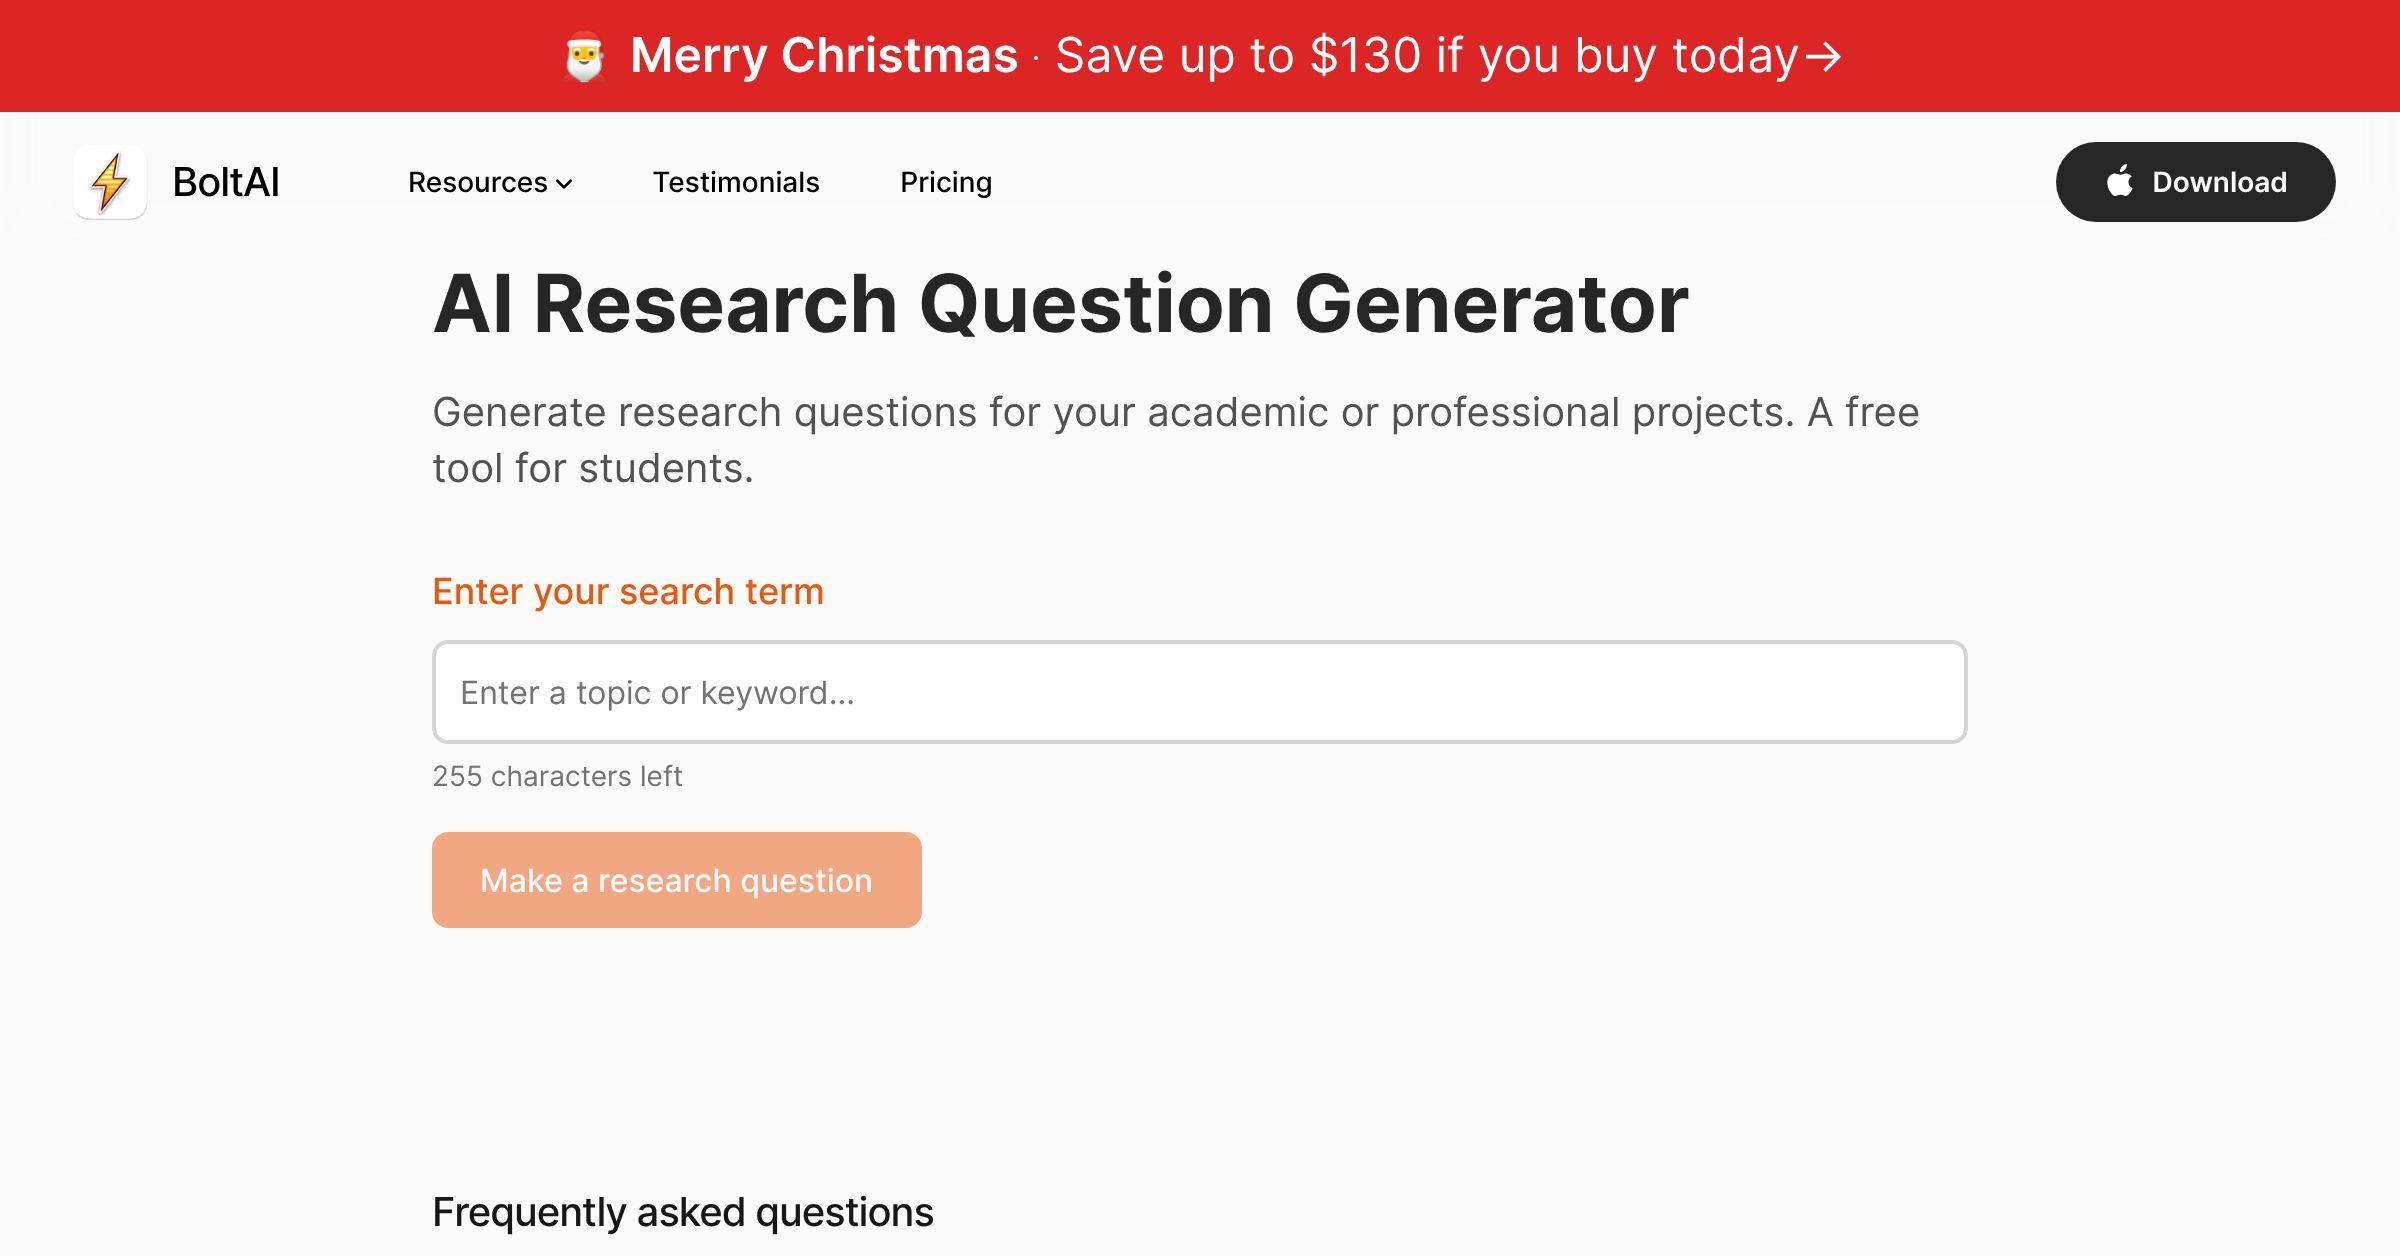Click the Santa emoji in the banner
The width and height of the screenshot is (2400, 1256).
pos(588,55)
